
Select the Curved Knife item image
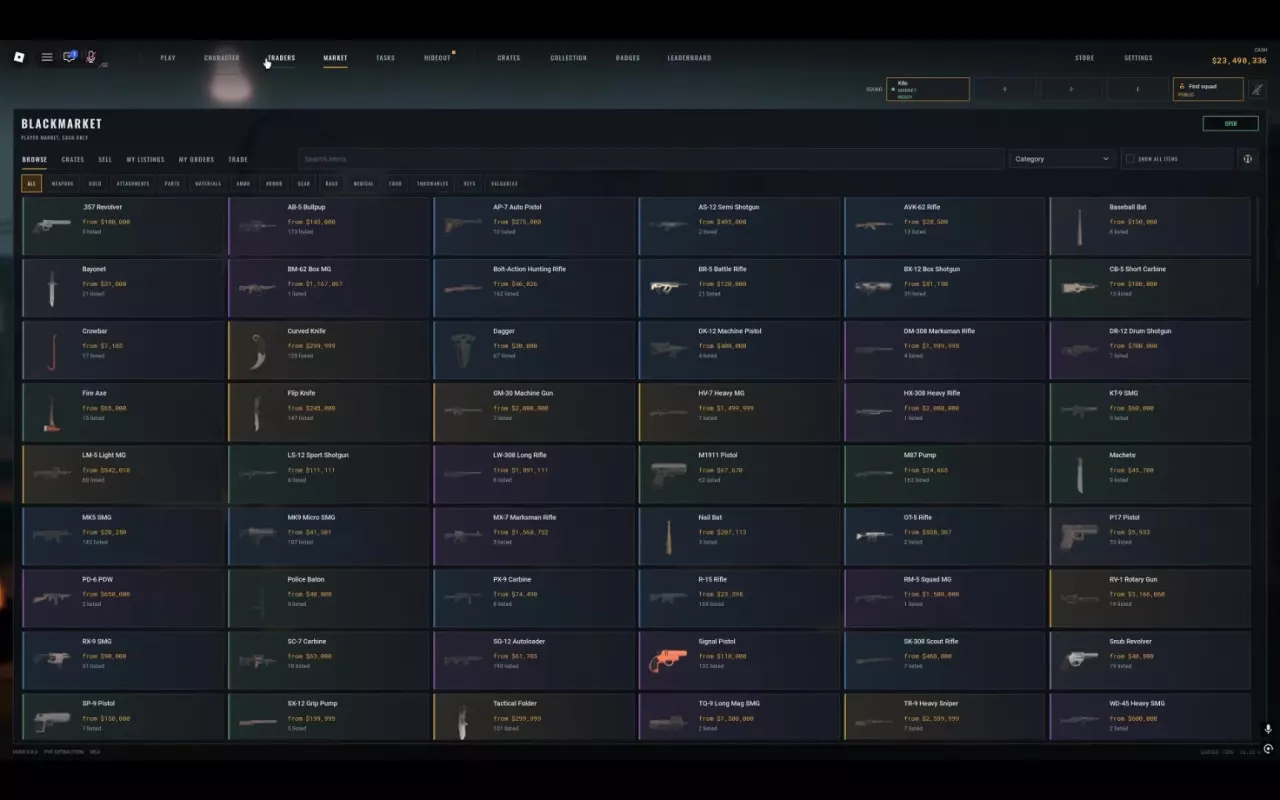(257, 350)
